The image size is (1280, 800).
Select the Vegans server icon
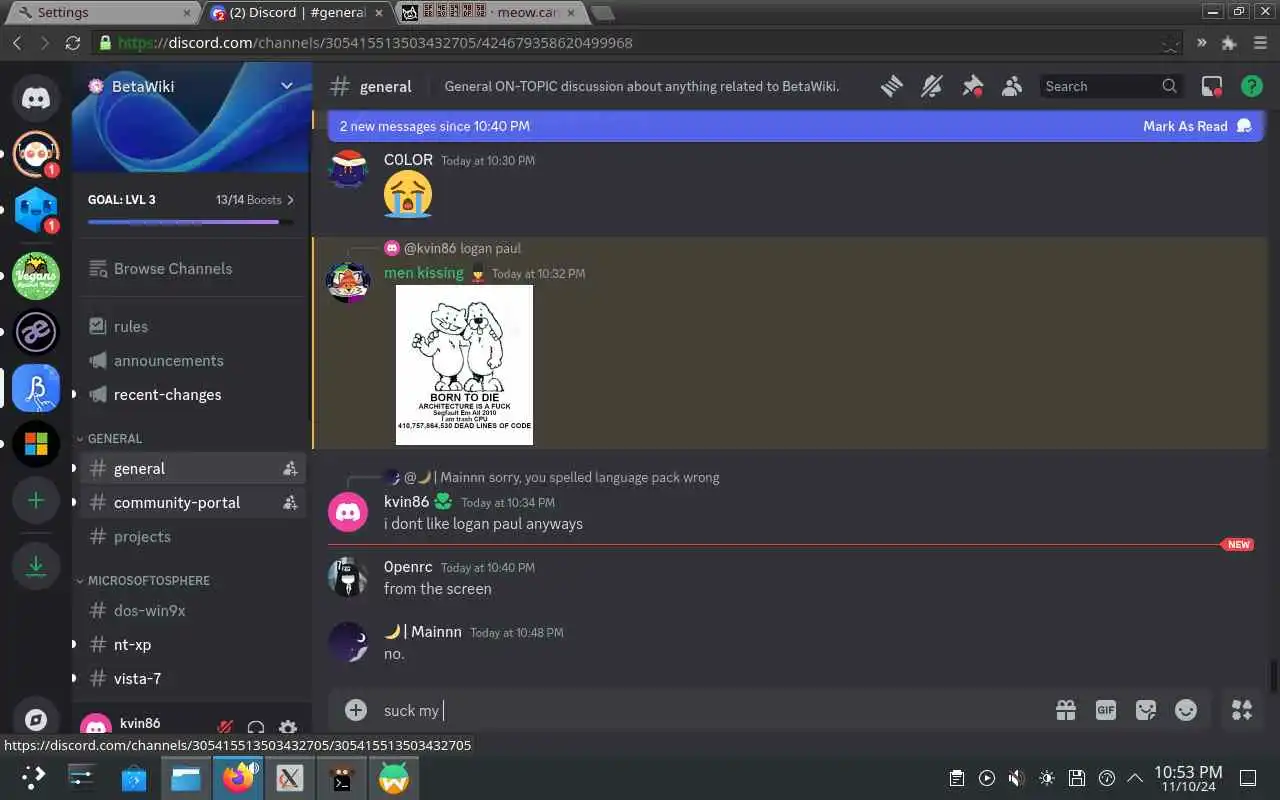coord(36,276)
